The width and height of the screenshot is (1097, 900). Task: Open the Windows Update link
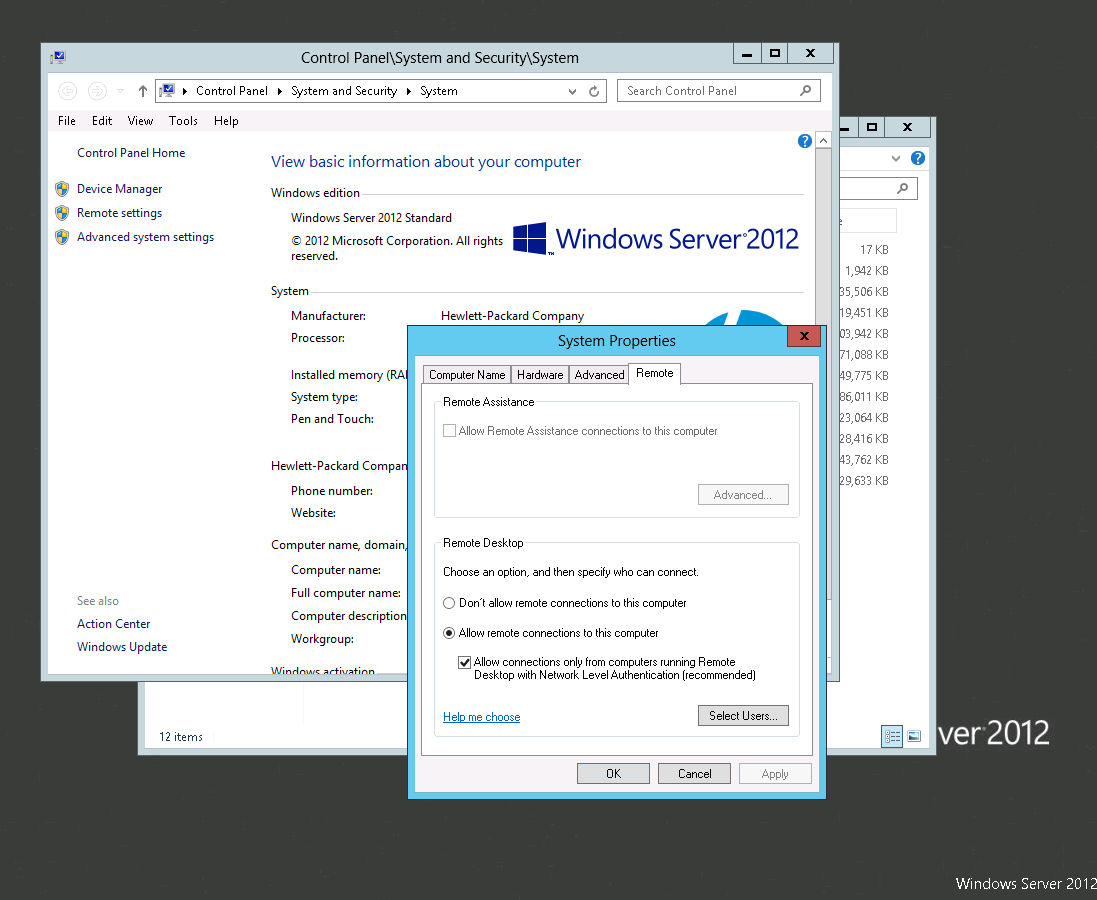(x=122, y=647)
